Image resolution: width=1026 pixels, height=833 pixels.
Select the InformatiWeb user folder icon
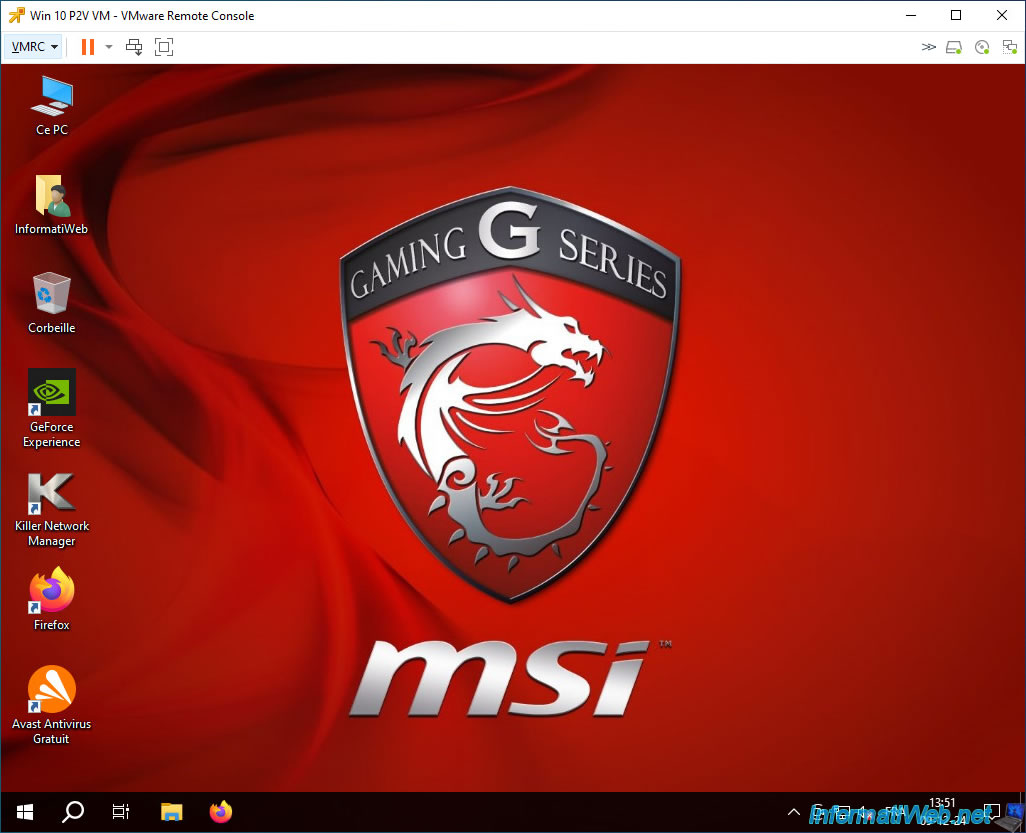pyautogui.click(x=52, y=204)
